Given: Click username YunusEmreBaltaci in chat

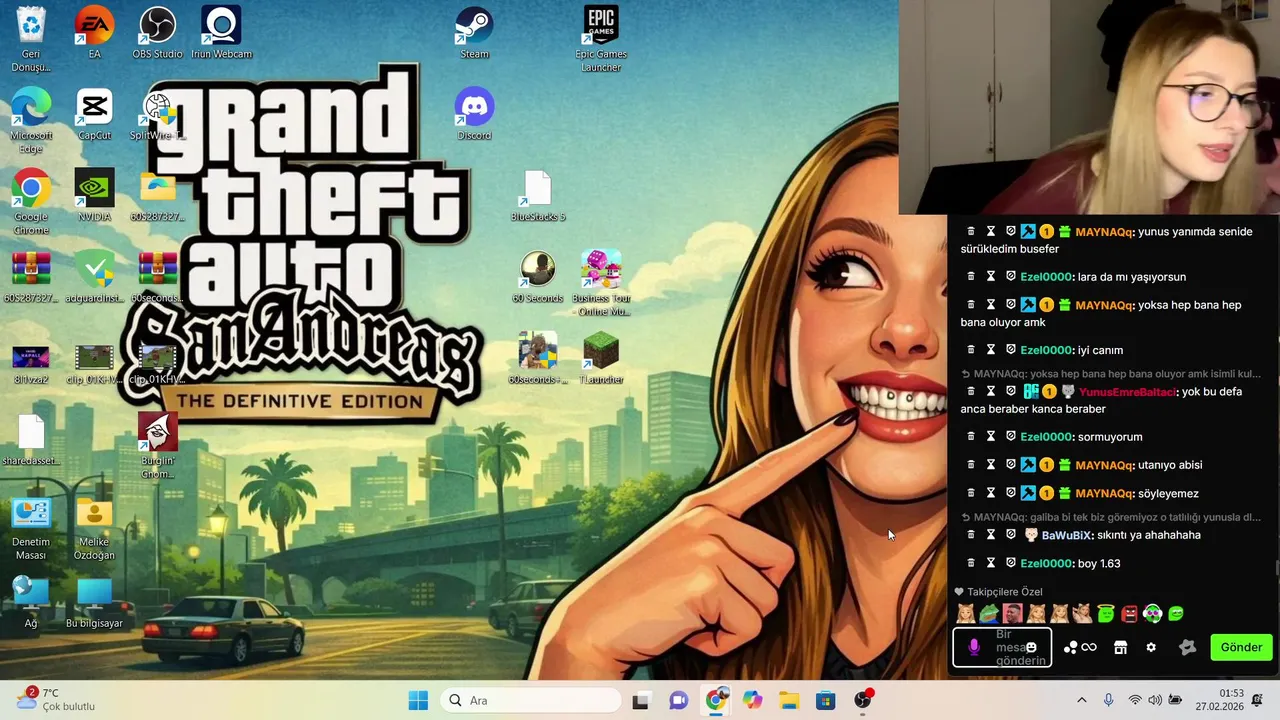Looking at the screenshot, I should coord(1127,392).
